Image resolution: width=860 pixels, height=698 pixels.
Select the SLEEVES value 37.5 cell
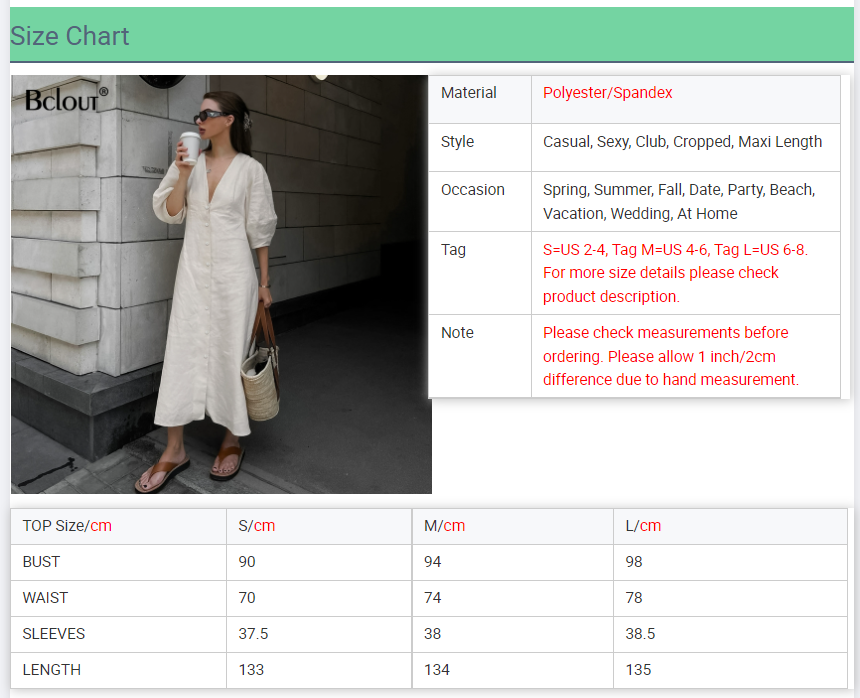(x=253, y=634)
